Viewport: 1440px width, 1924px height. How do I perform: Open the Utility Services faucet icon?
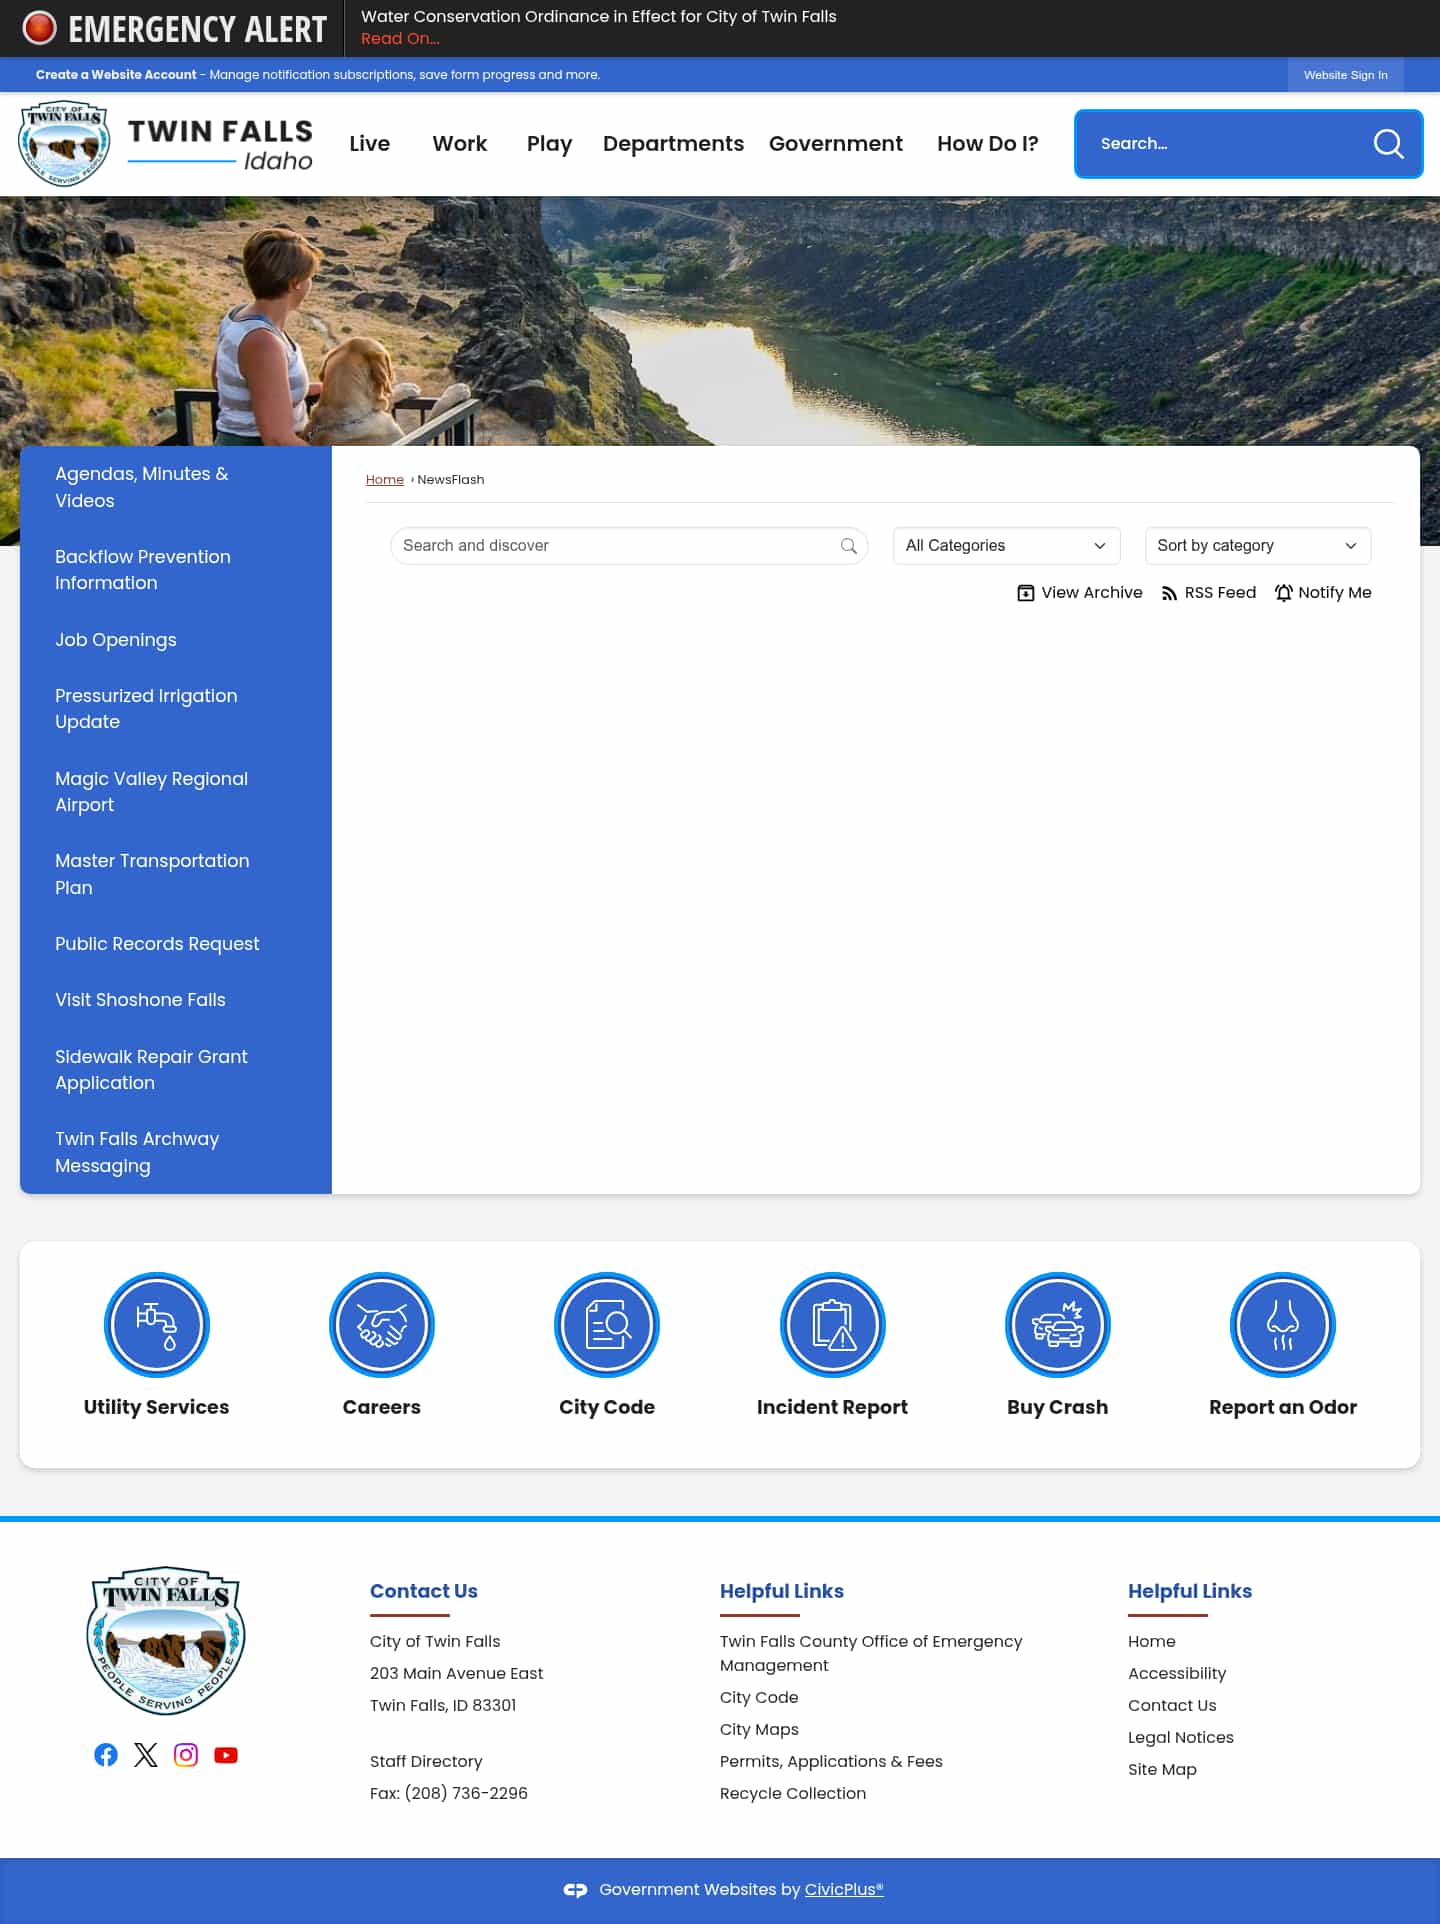(x=157, y=1325)
